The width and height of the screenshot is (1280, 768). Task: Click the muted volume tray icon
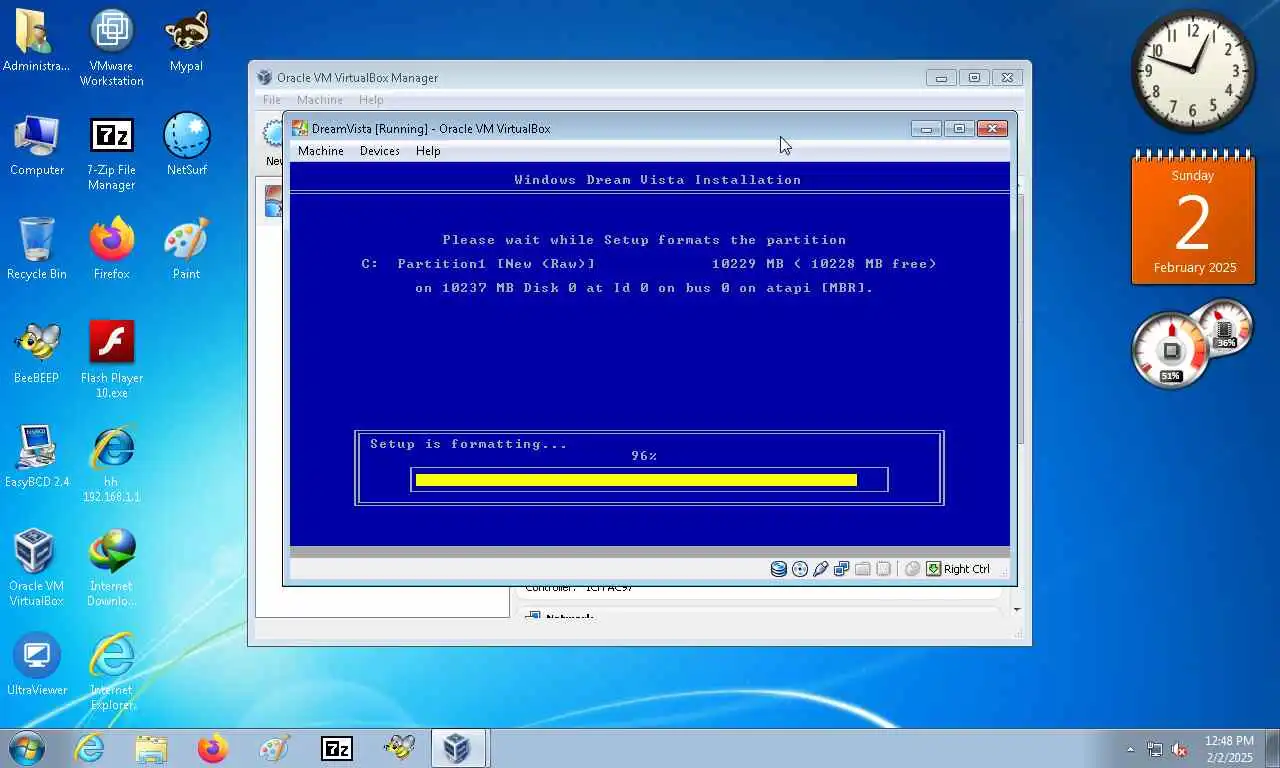click(x=1180, y=749)
